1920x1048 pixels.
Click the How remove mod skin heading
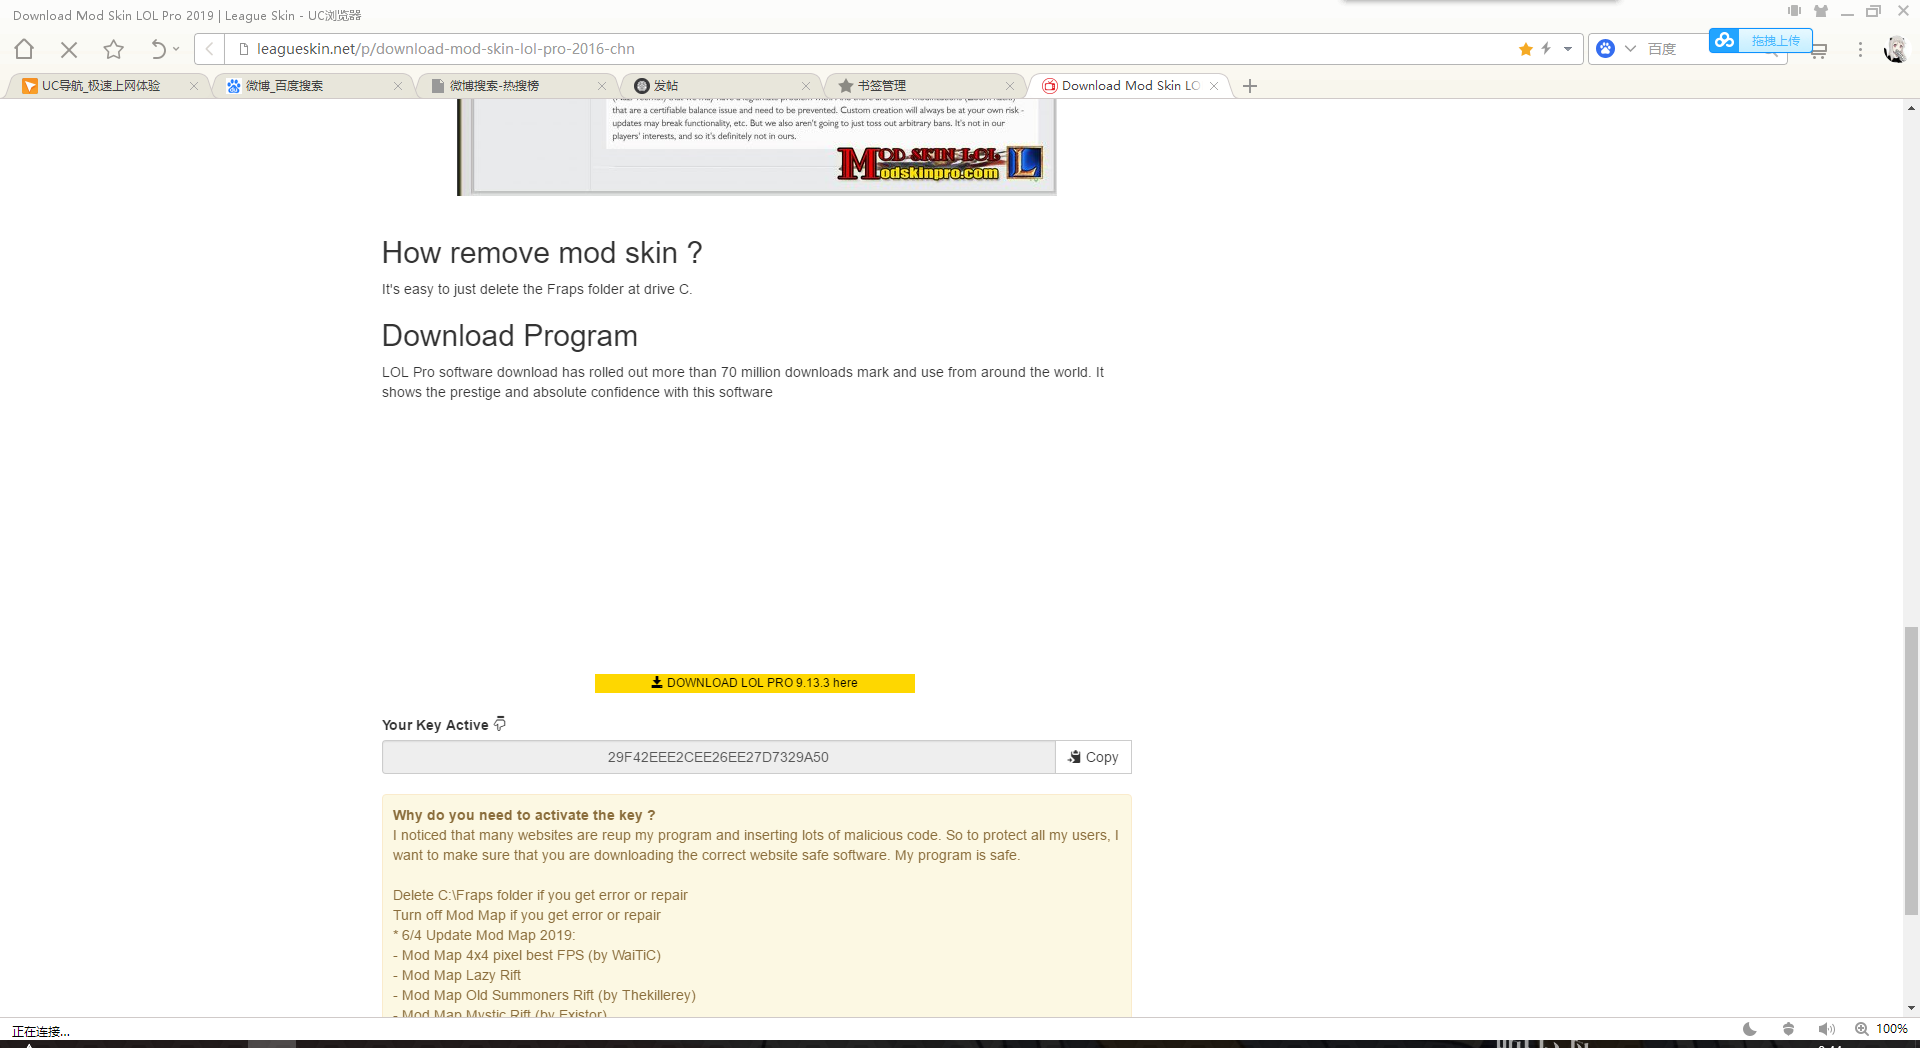tap(542, 253)
